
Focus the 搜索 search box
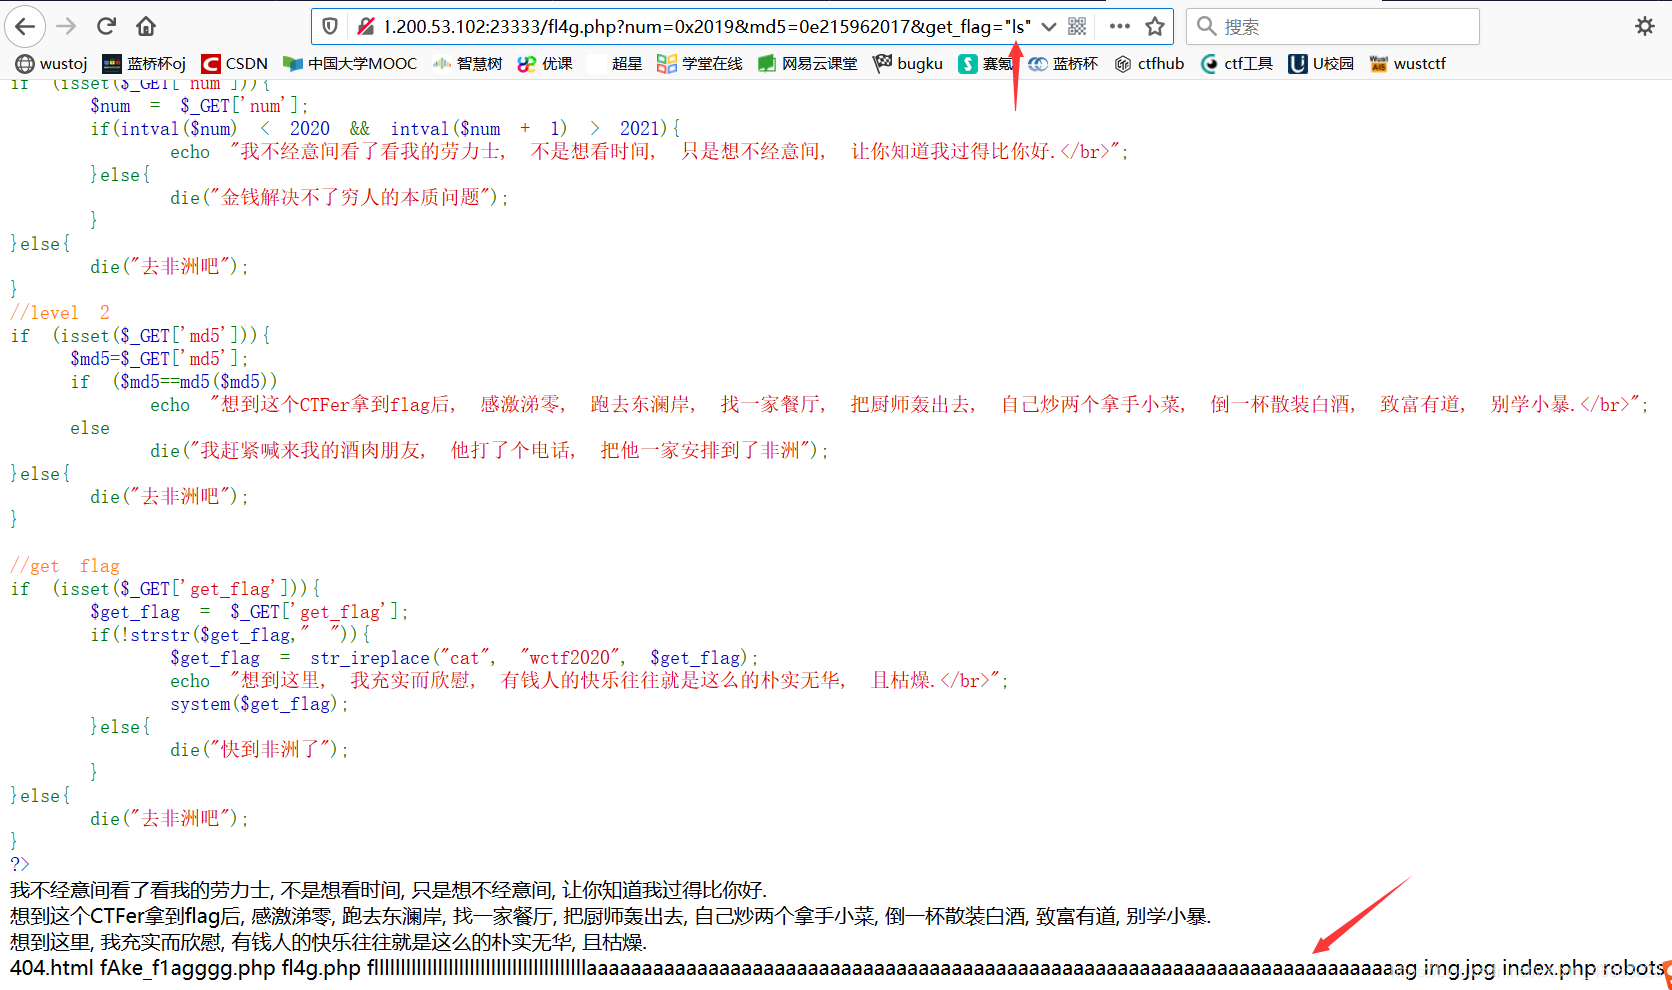tap(1333, 26)
